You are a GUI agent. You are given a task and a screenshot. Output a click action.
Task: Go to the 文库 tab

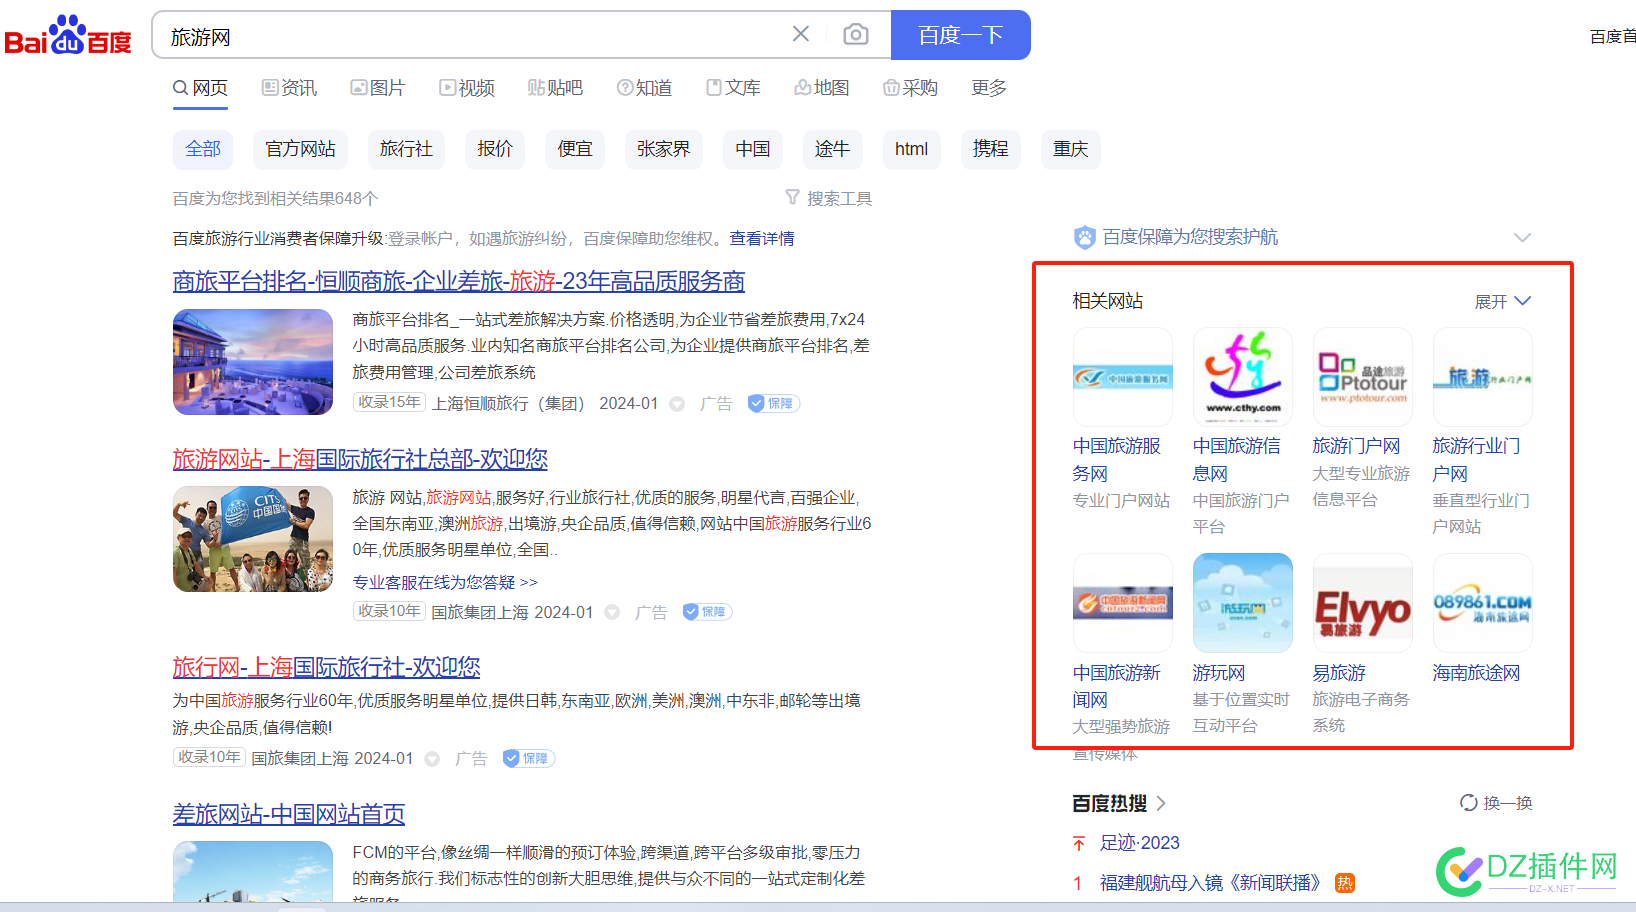click(x=733, y=88)
